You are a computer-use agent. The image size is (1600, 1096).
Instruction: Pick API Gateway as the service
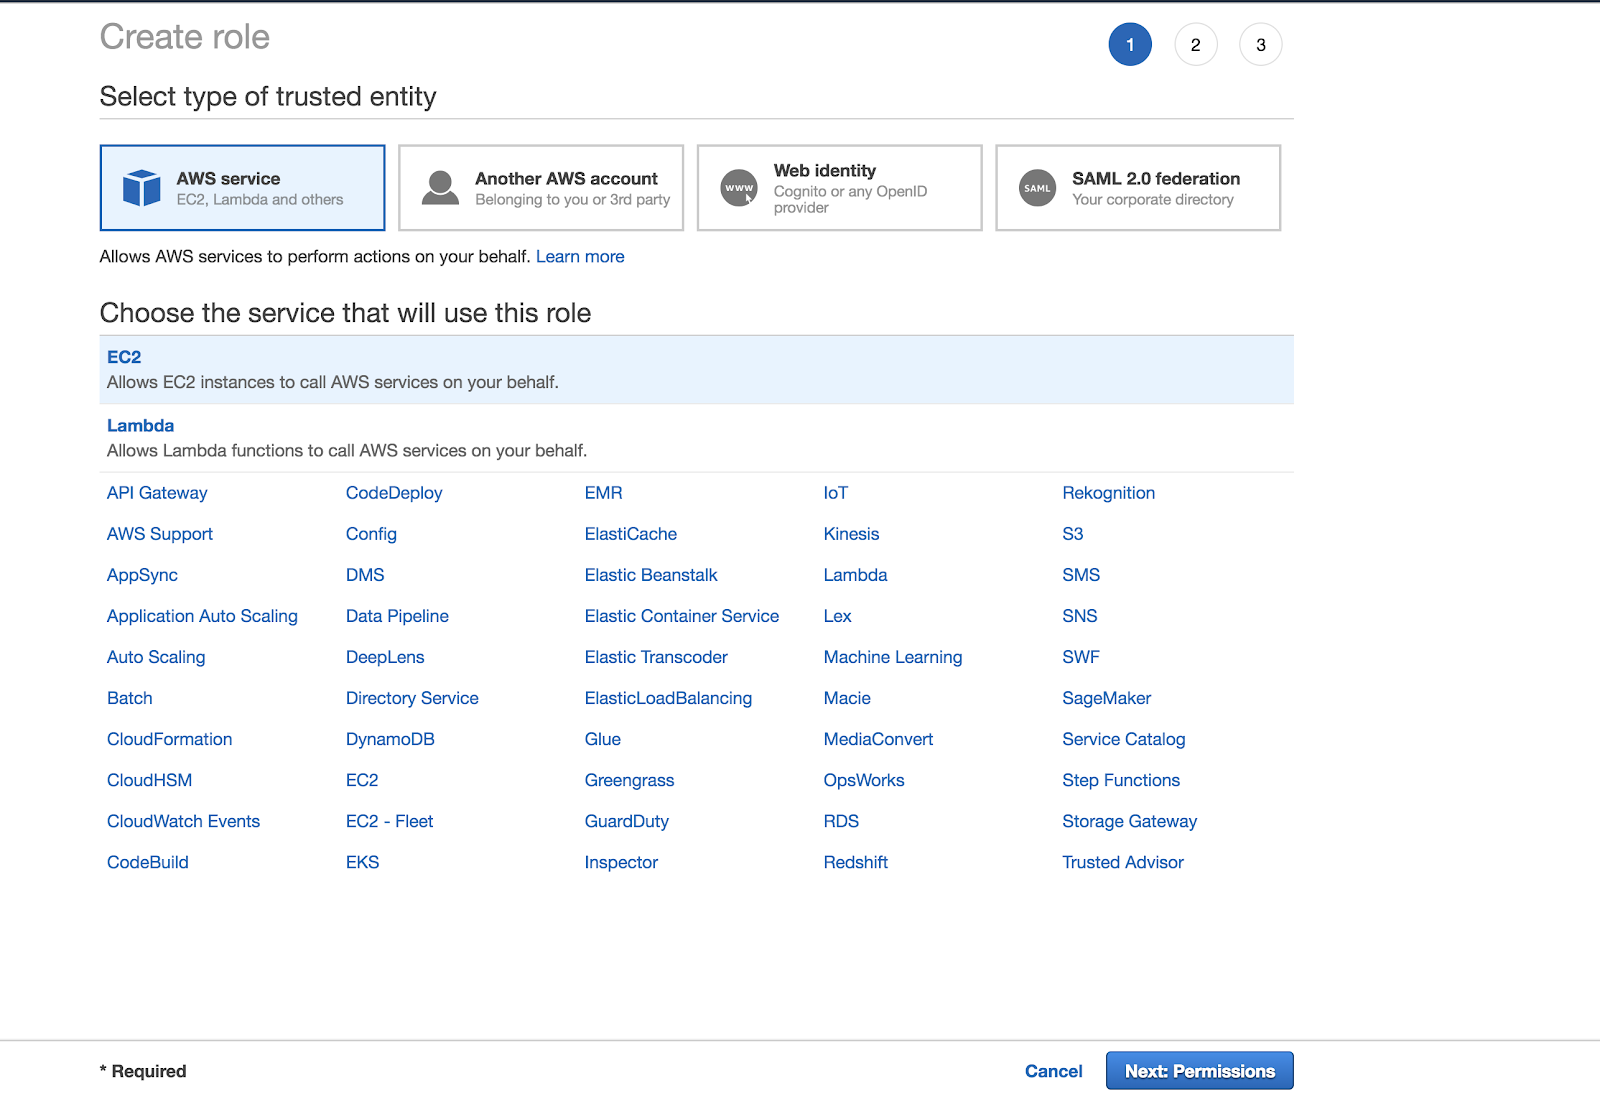(157, 493)
